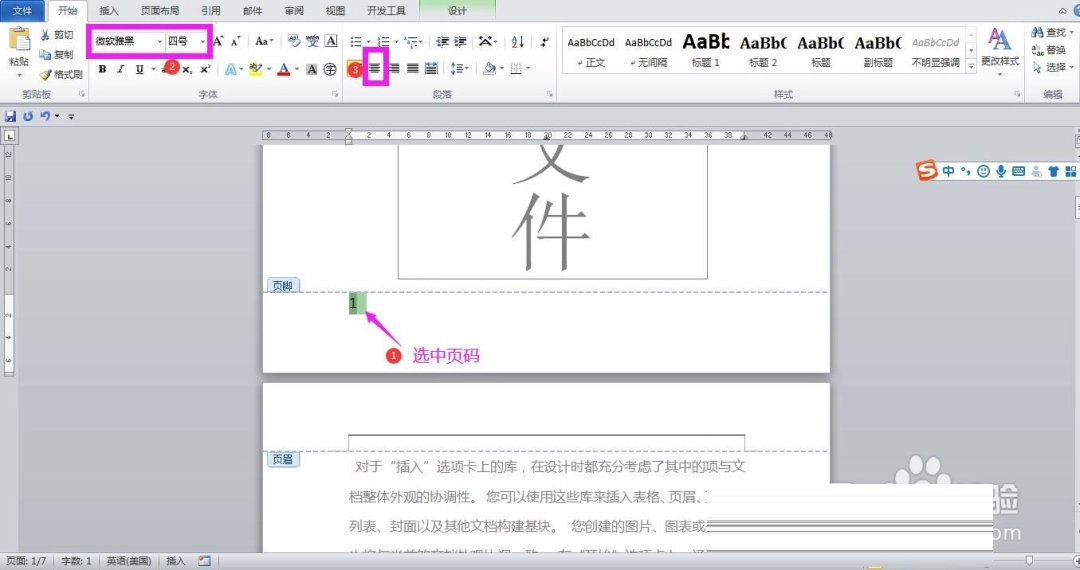Open the line spacing dropdown
This screenshot has height=570, width=1080.
click(x=459, y=68)
